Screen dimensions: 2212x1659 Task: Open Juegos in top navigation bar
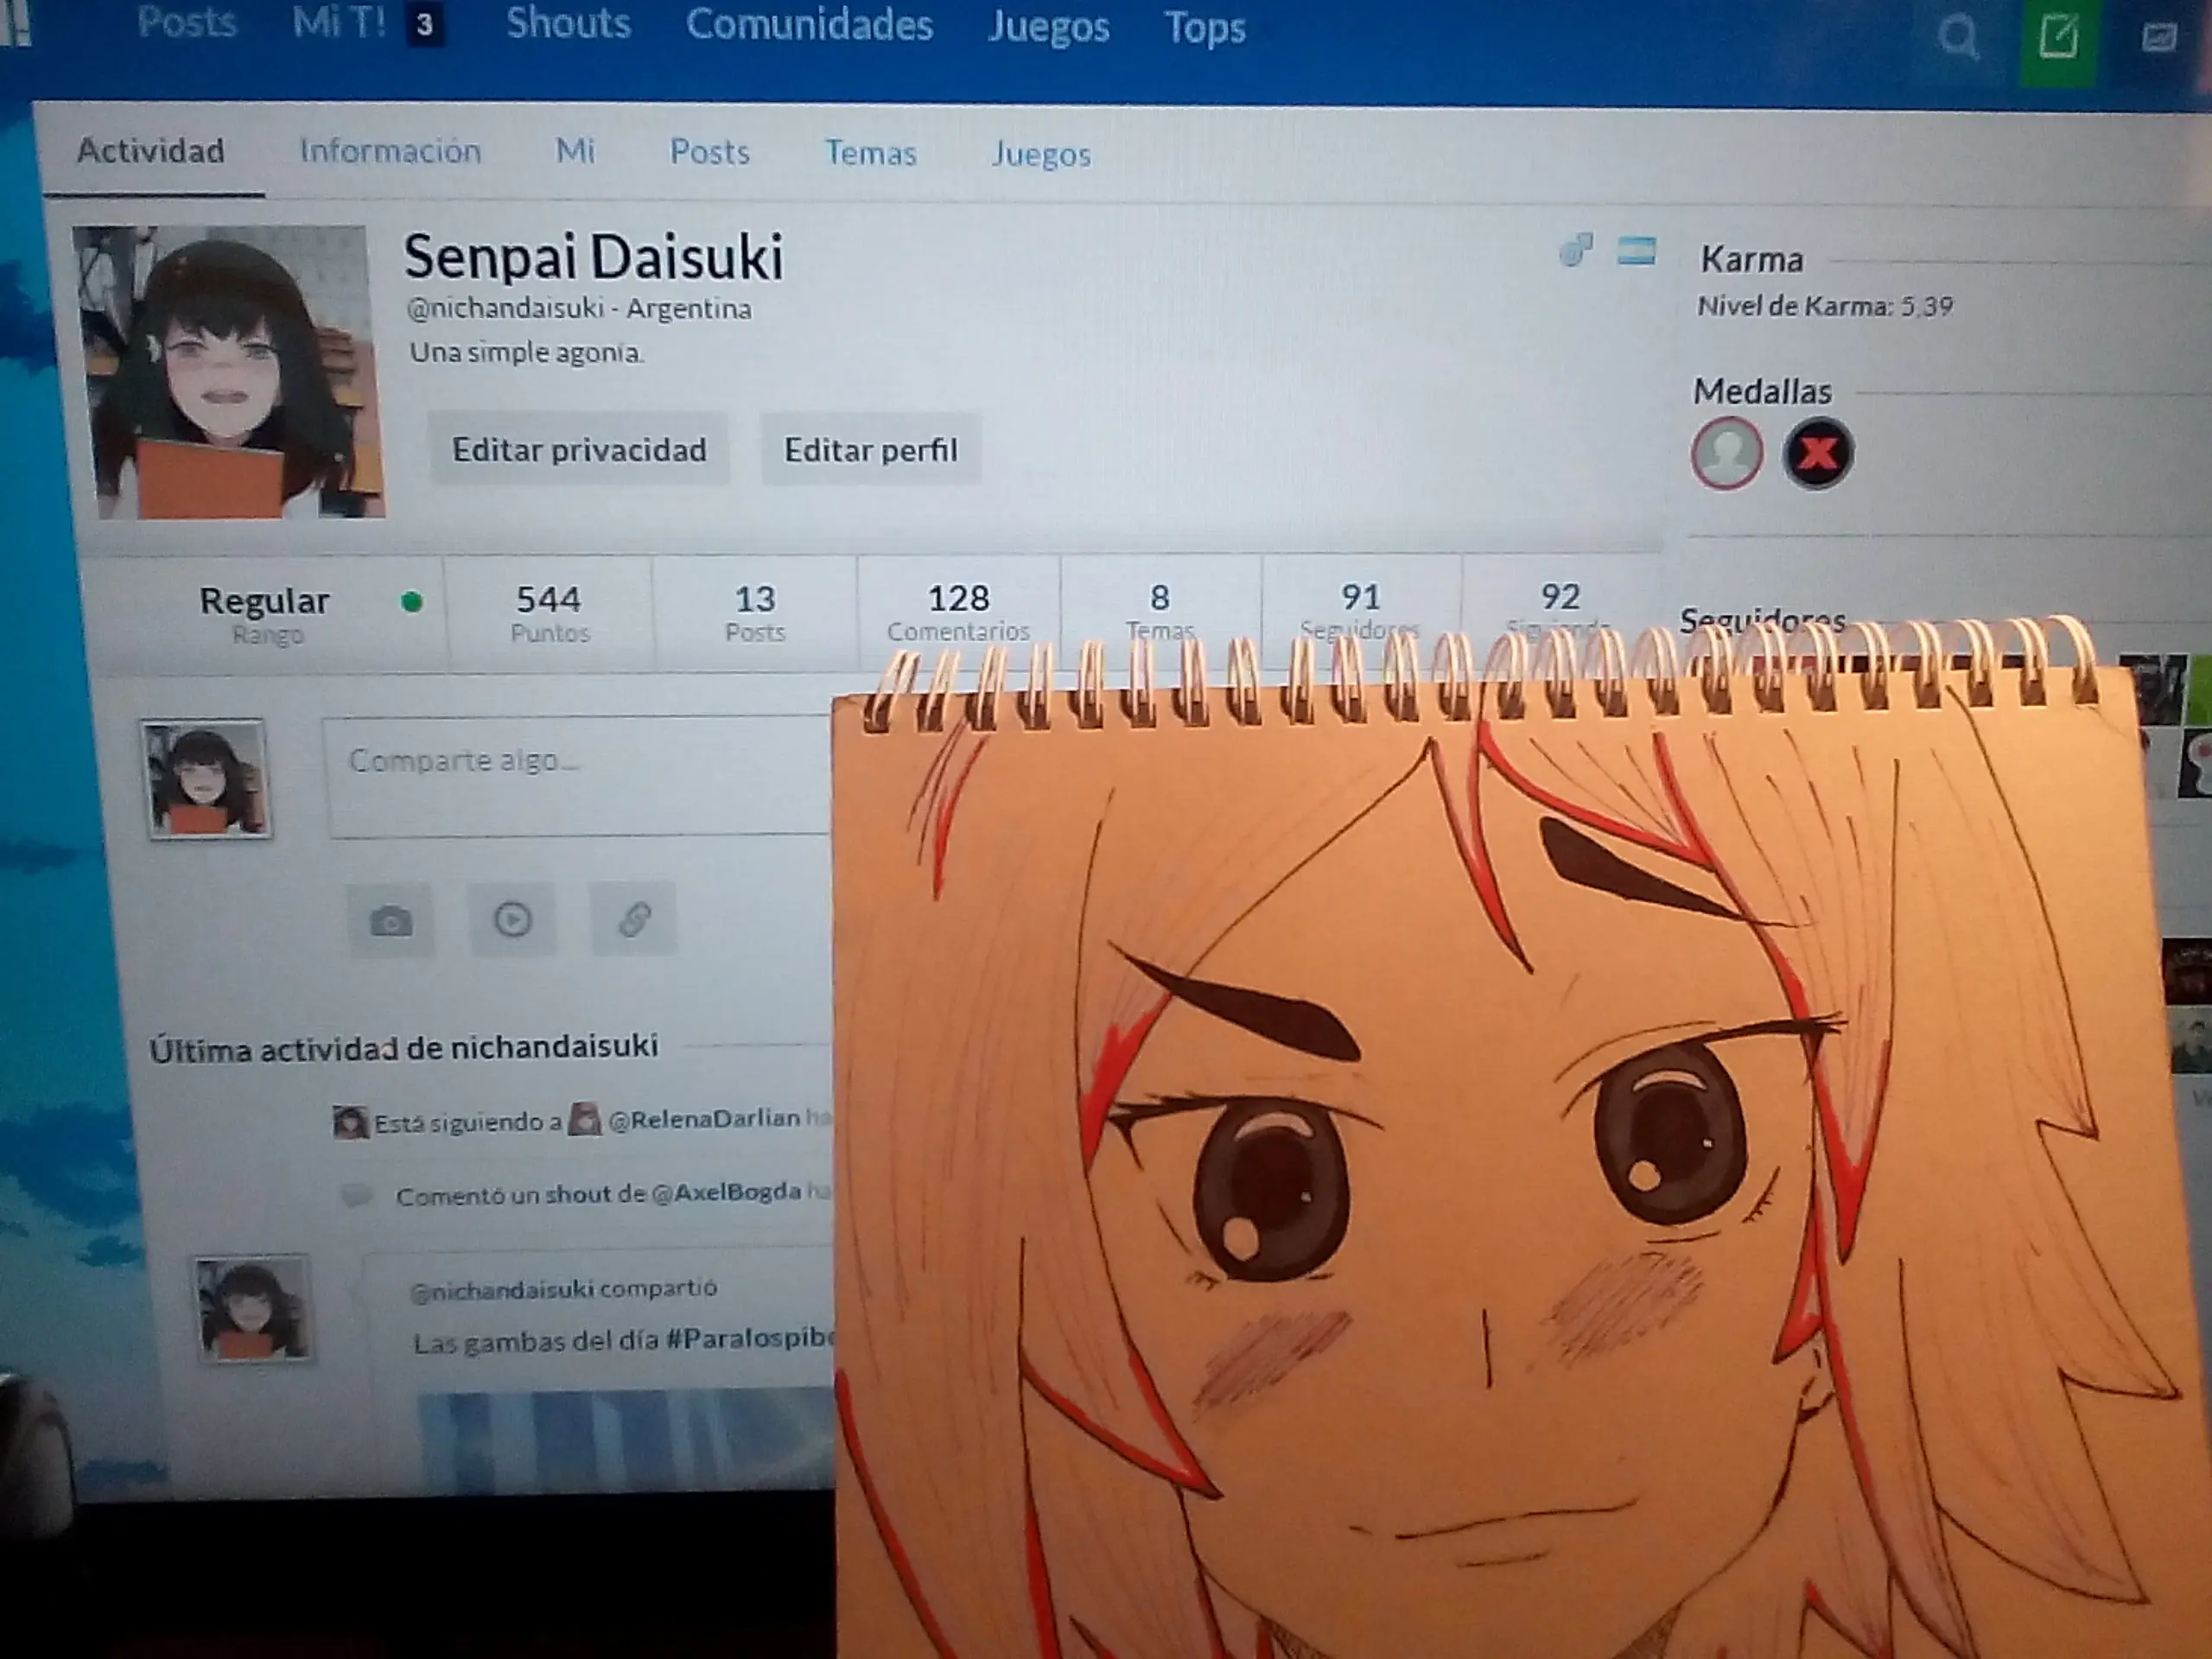tap(1049, 27)
